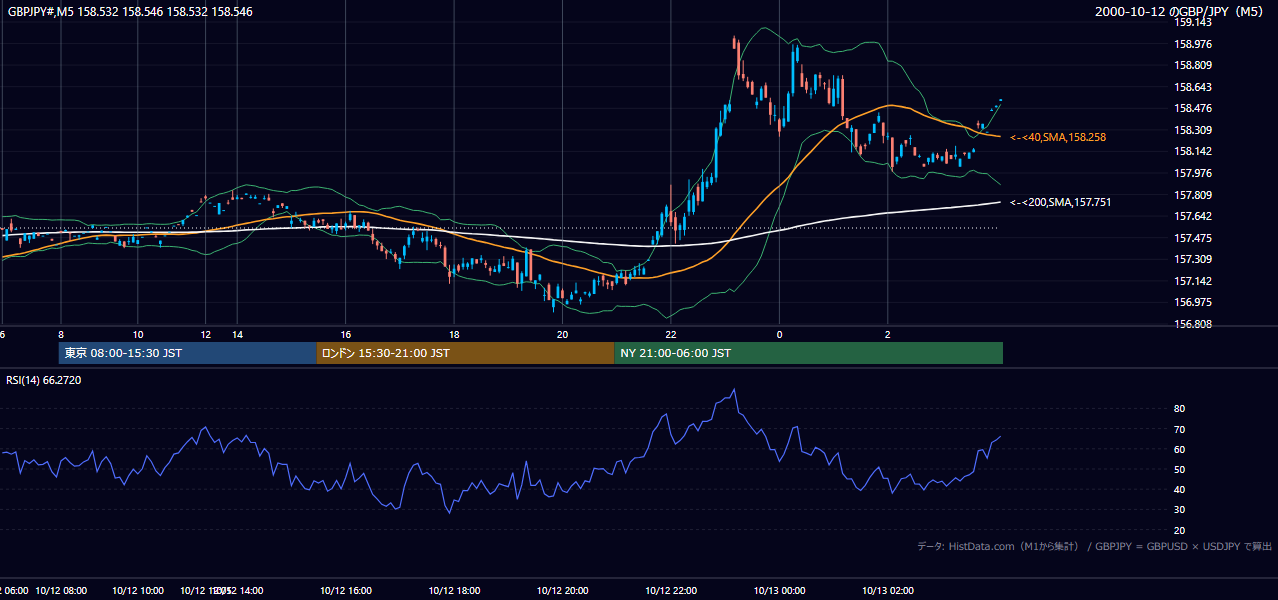Click the 157.309 price axis label
This screenshot has height=600, width=1278.
tap(1193, 259)
